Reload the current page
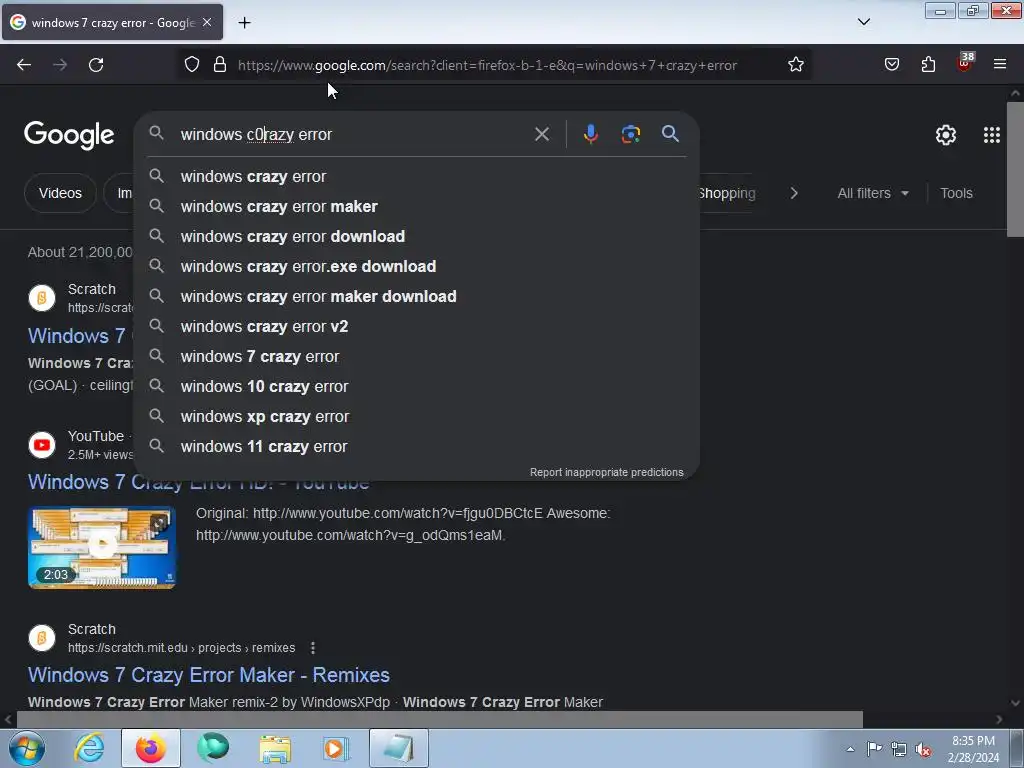The image size is (1024, 768). pyautogui.click(x=96, y=65)
